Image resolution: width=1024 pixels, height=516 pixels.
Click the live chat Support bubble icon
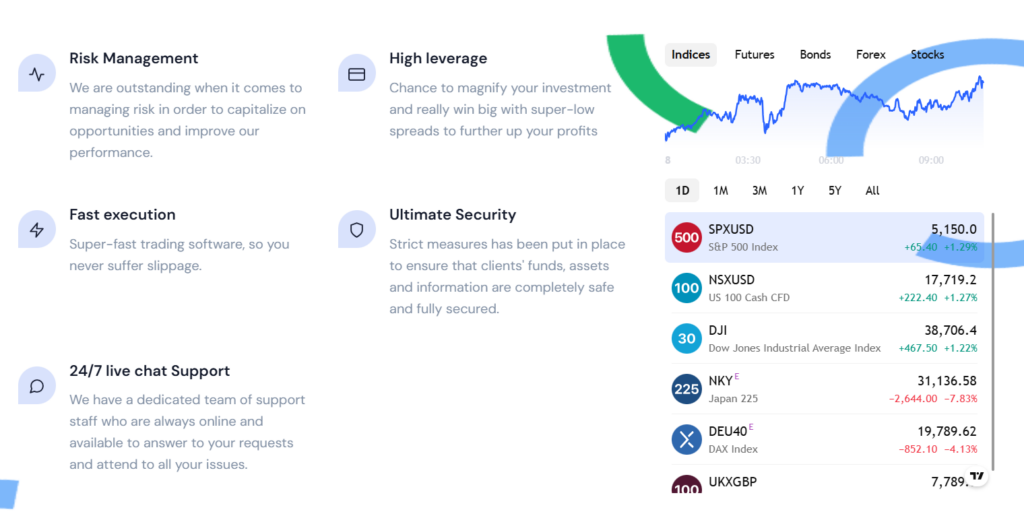pyautogui.click(x=37, y=385)
